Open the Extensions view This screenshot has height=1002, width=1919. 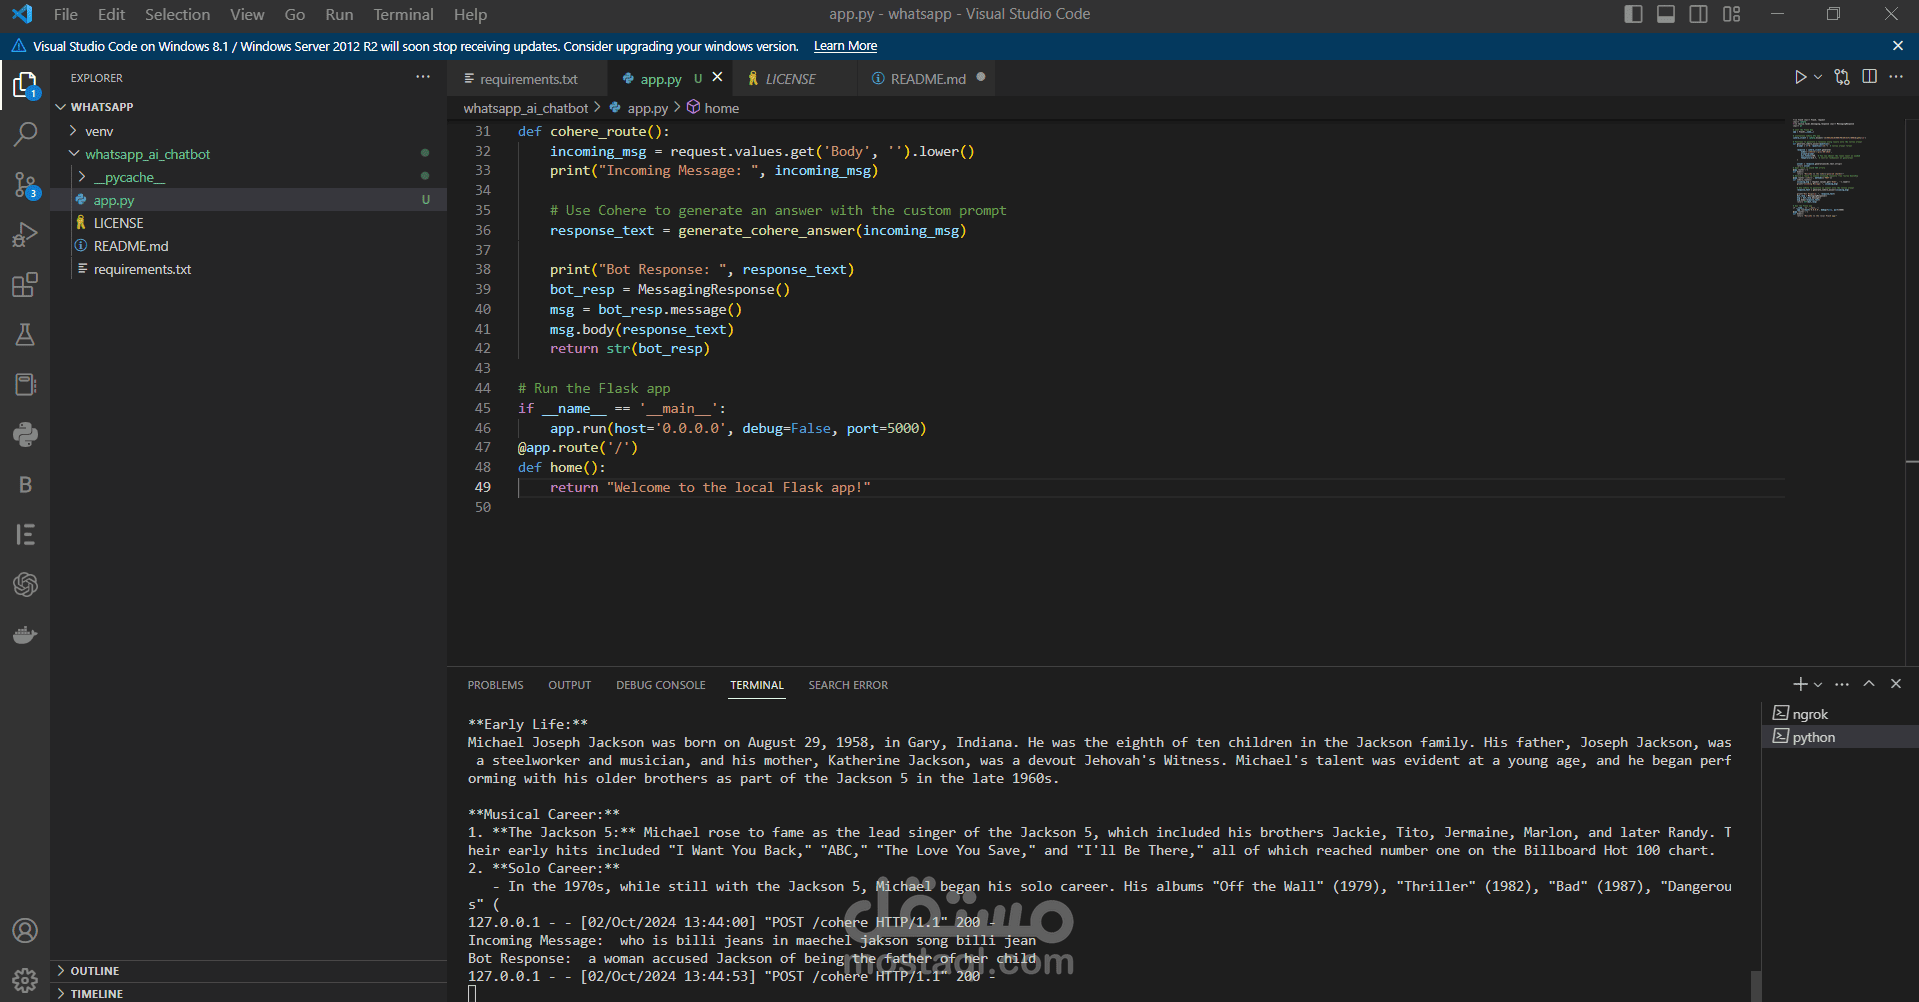pos(25,285)
